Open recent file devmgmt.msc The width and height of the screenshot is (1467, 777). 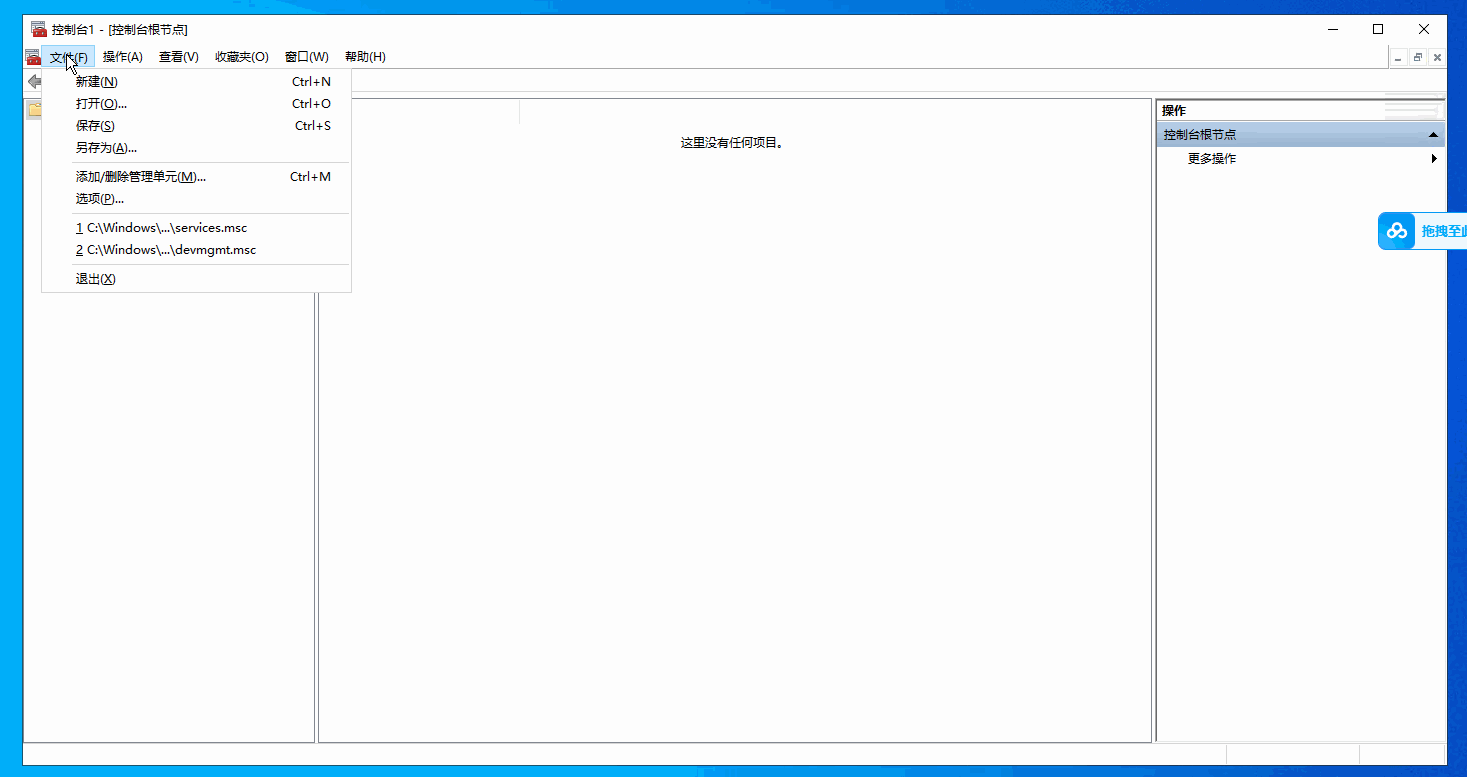(x=196, y=250)
